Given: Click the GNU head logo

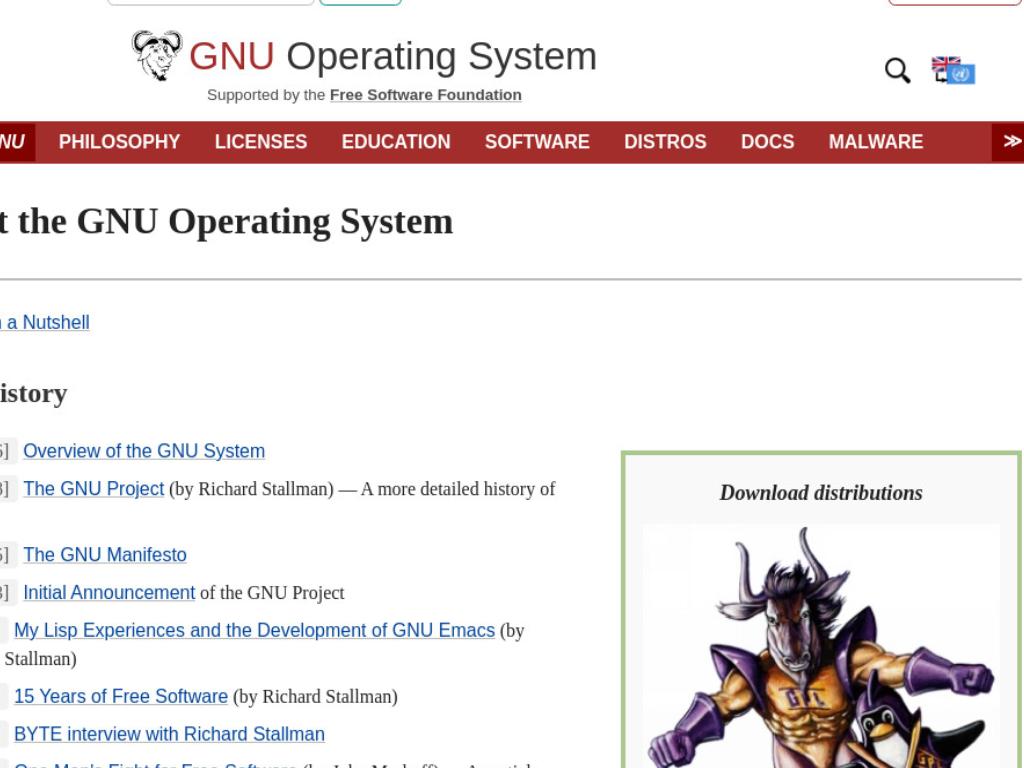Looking at the screenshot, I should pos(157,56).
